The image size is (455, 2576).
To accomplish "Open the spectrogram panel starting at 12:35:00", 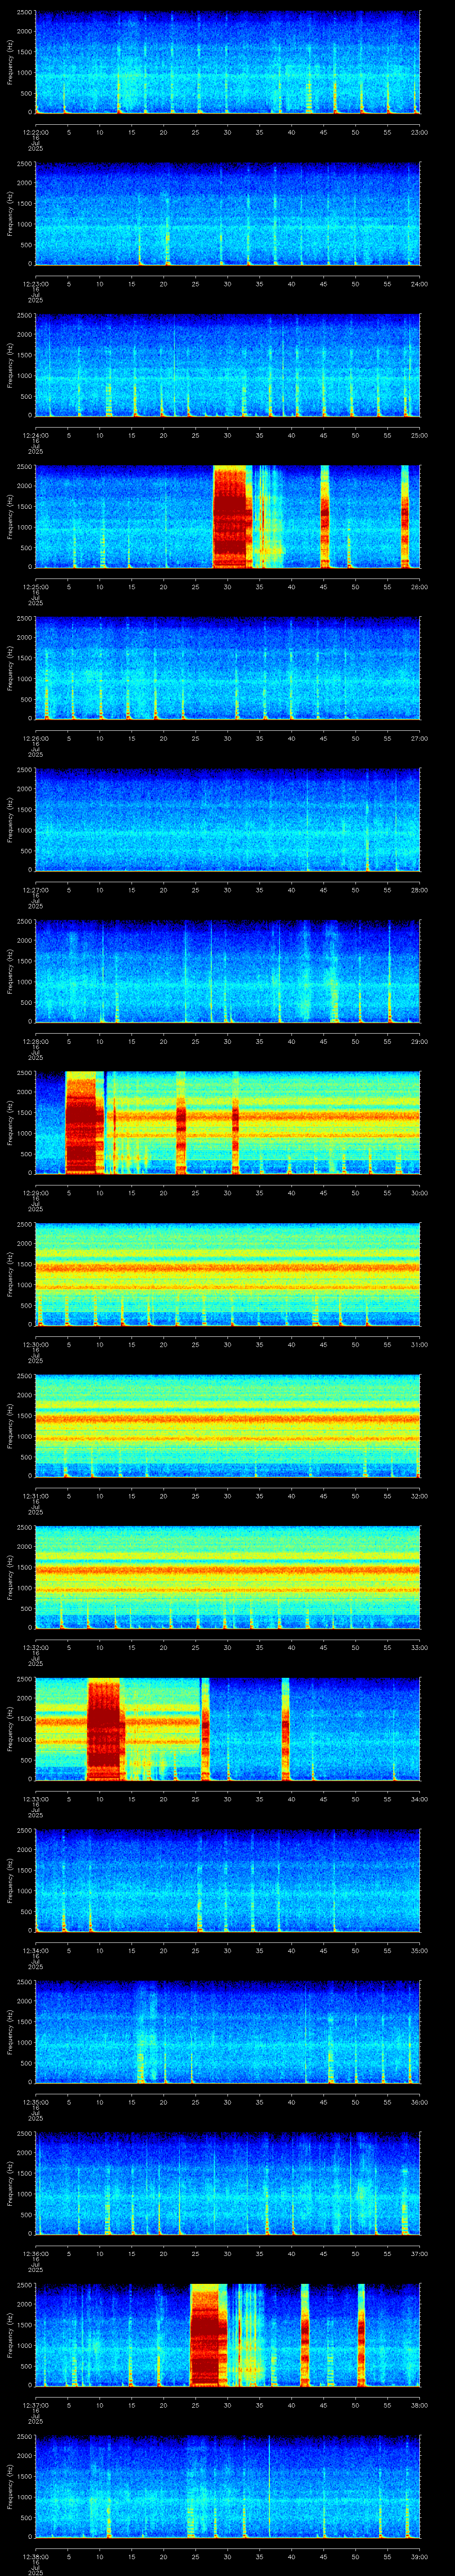I will (227, 2032).
